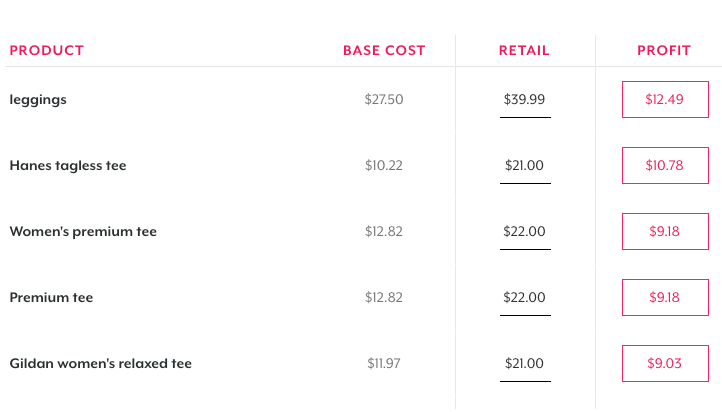Click the $11.97 base cost value
This screenshot has height=412, width=722.
point(384,364)
